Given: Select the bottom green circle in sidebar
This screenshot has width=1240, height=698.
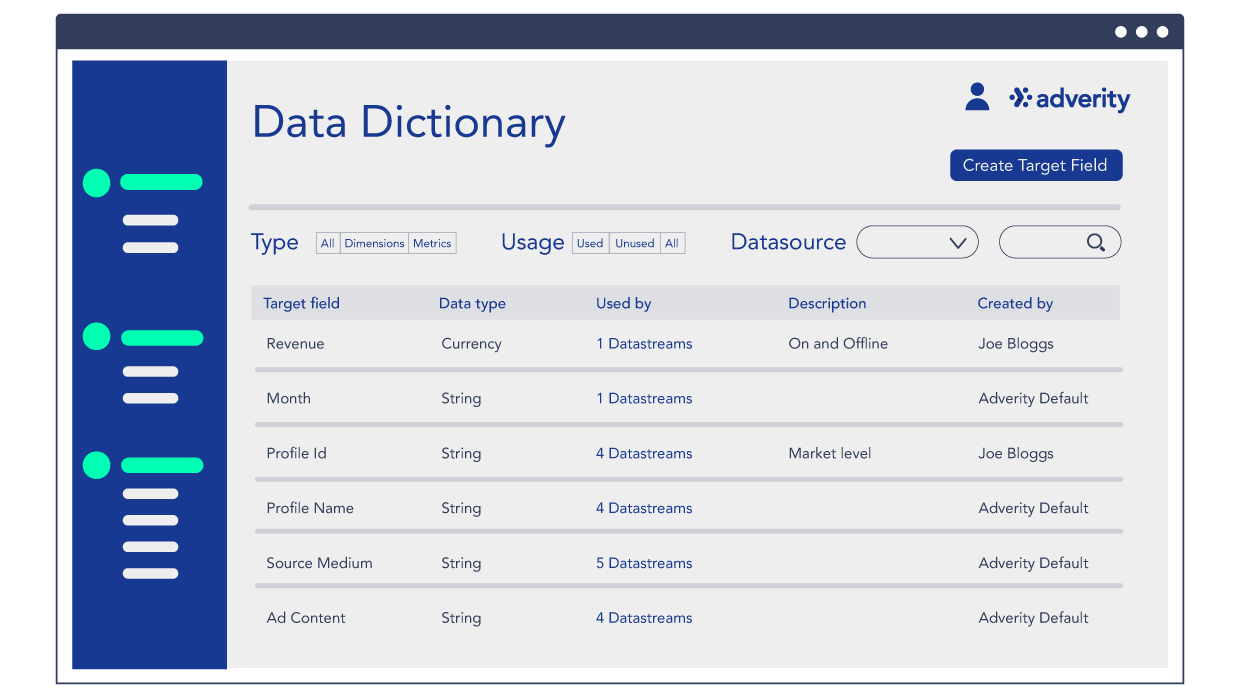Looking at the screenshot, I should (x=96, y=465).
